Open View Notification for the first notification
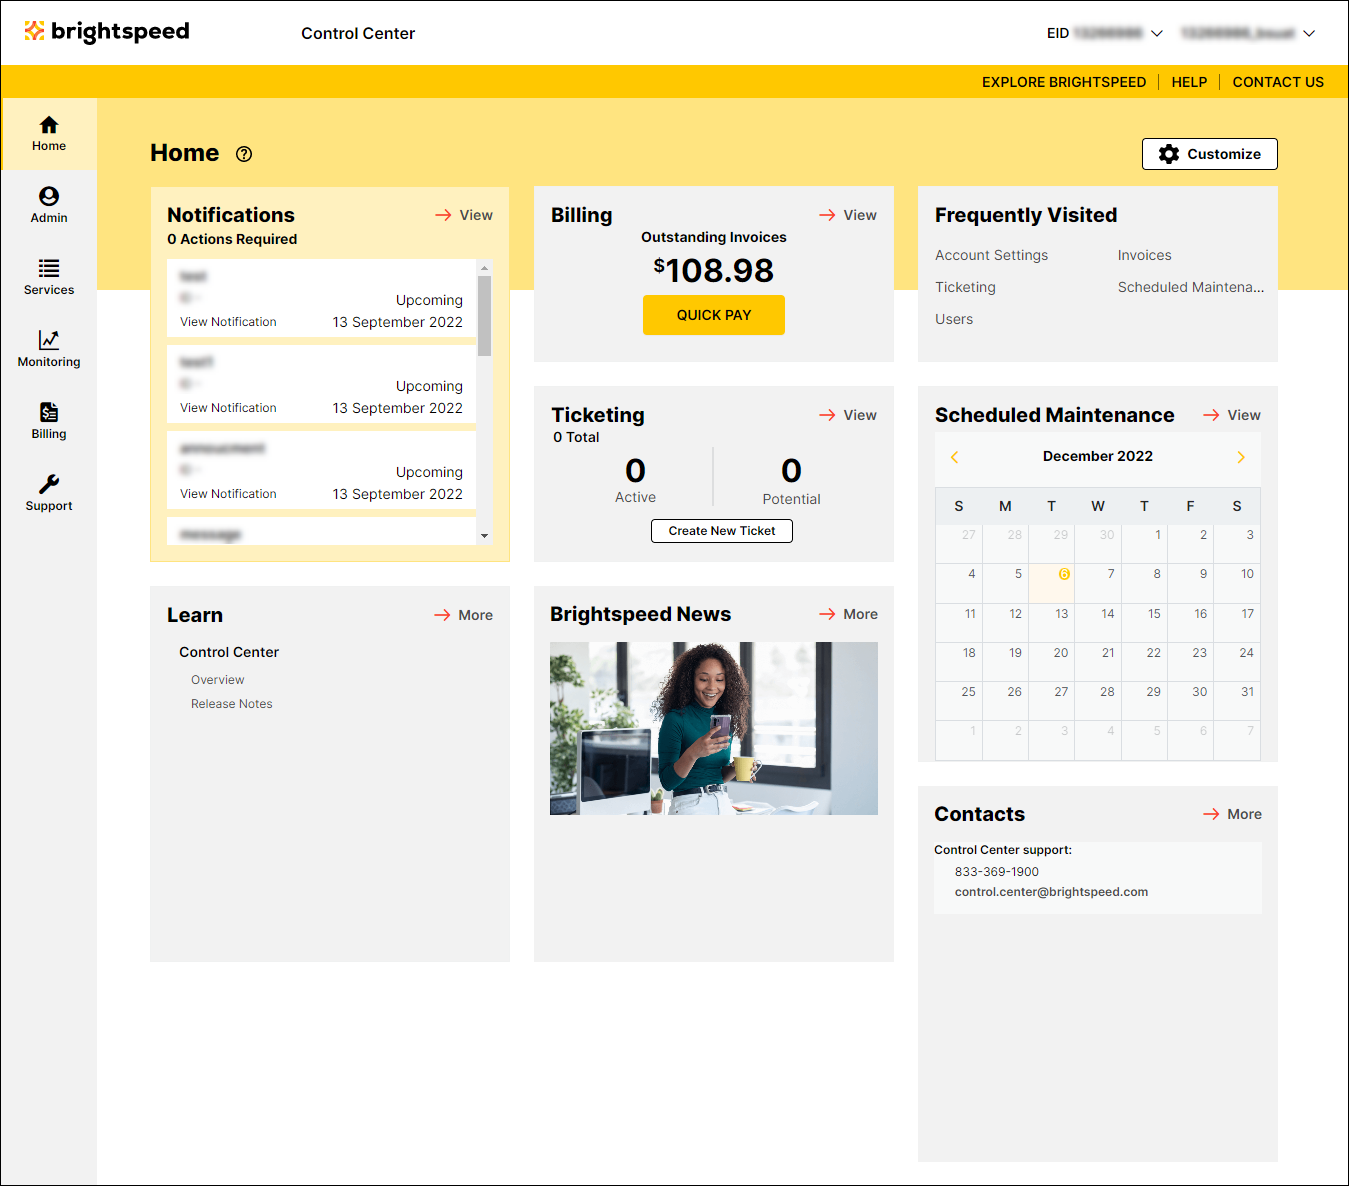This screenshot has width=1349, height=1186. (228, 322)
